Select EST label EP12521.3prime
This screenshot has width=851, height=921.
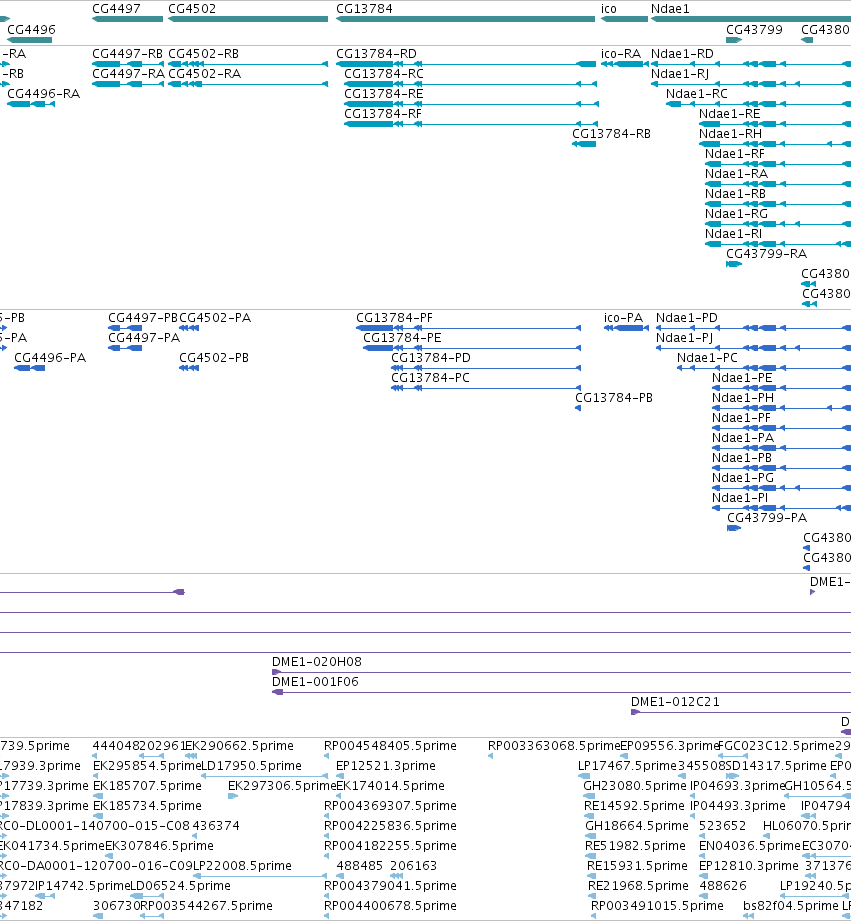pos(386,766)
